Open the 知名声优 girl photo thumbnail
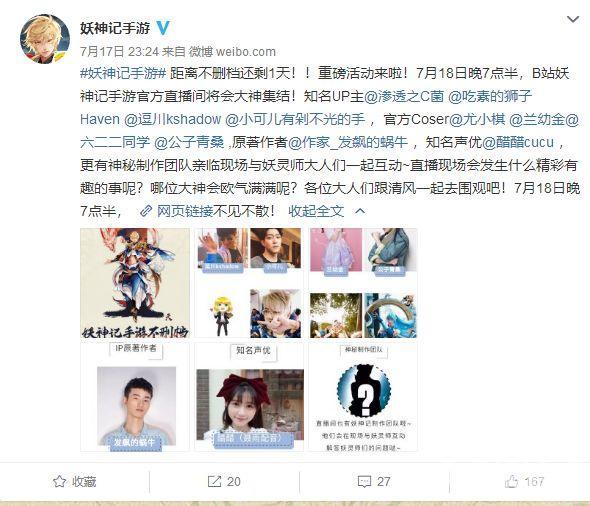 pos(249,397)
